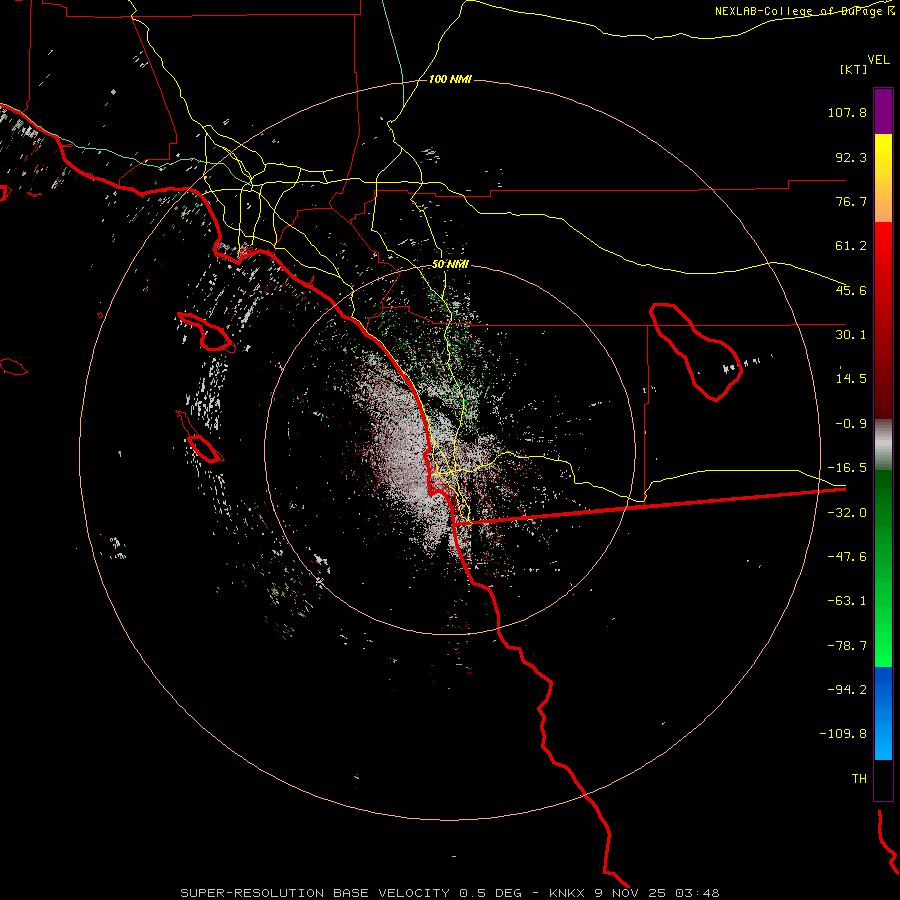This screenshot has width=900, height=900.
Task: Click the -94.2 velocity scale value
Action: coord(847,690)
